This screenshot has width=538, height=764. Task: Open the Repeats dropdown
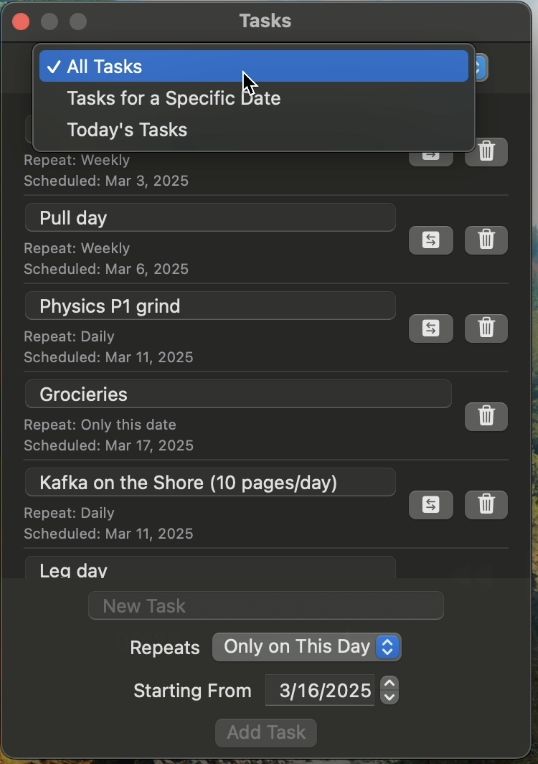(x=307, y=647)
